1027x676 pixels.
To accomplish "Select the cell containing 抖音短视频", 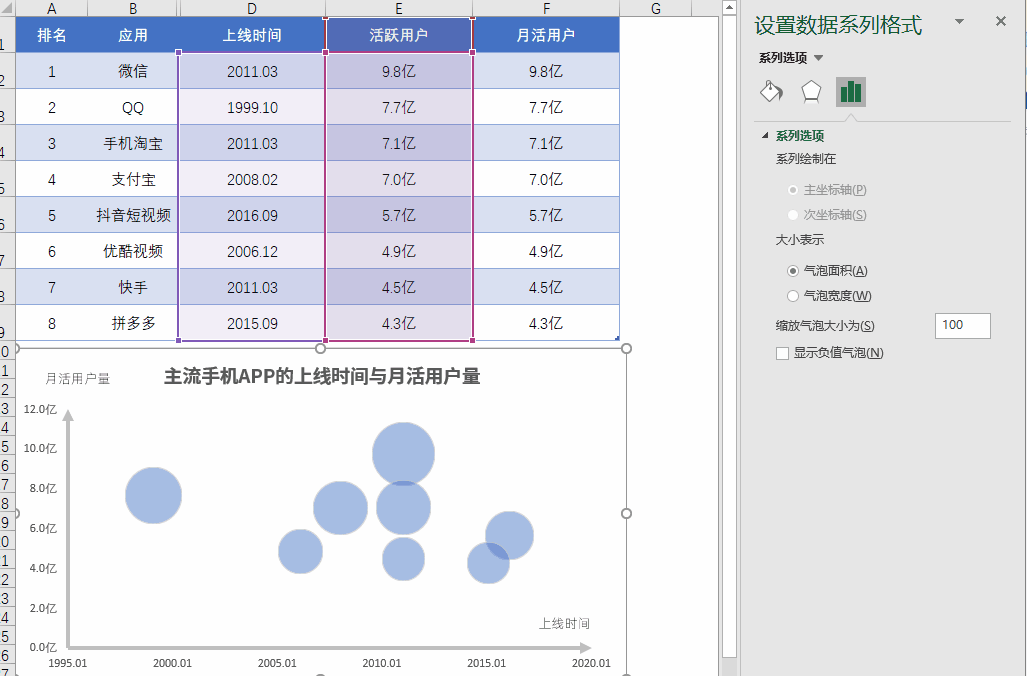I will pos(133,215).
